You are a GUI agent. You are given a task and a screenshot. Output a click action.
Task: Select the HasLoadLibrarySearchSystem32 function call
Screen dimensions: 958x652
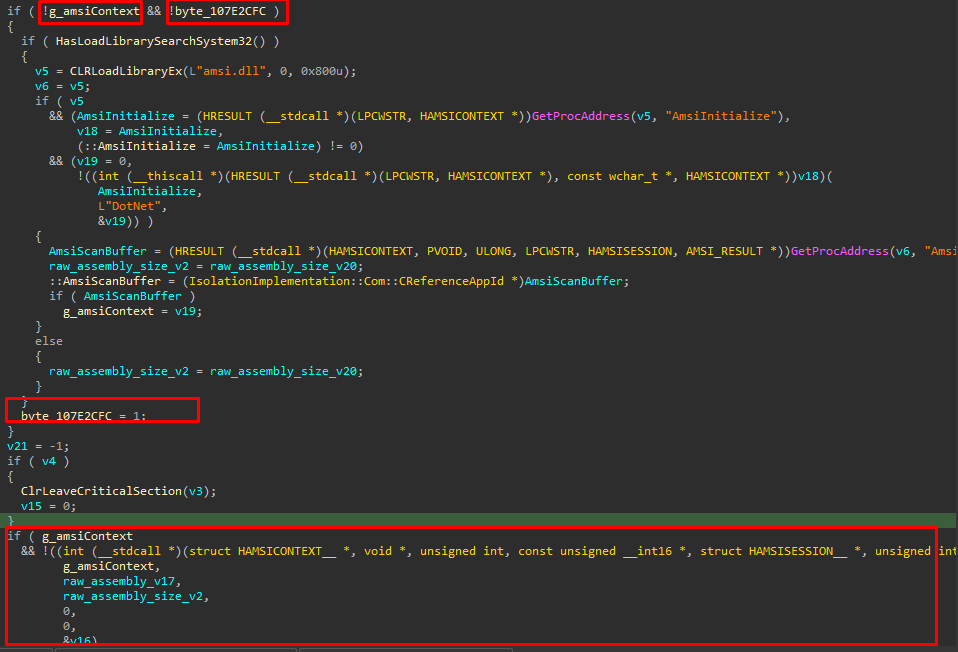pos(161,41)
